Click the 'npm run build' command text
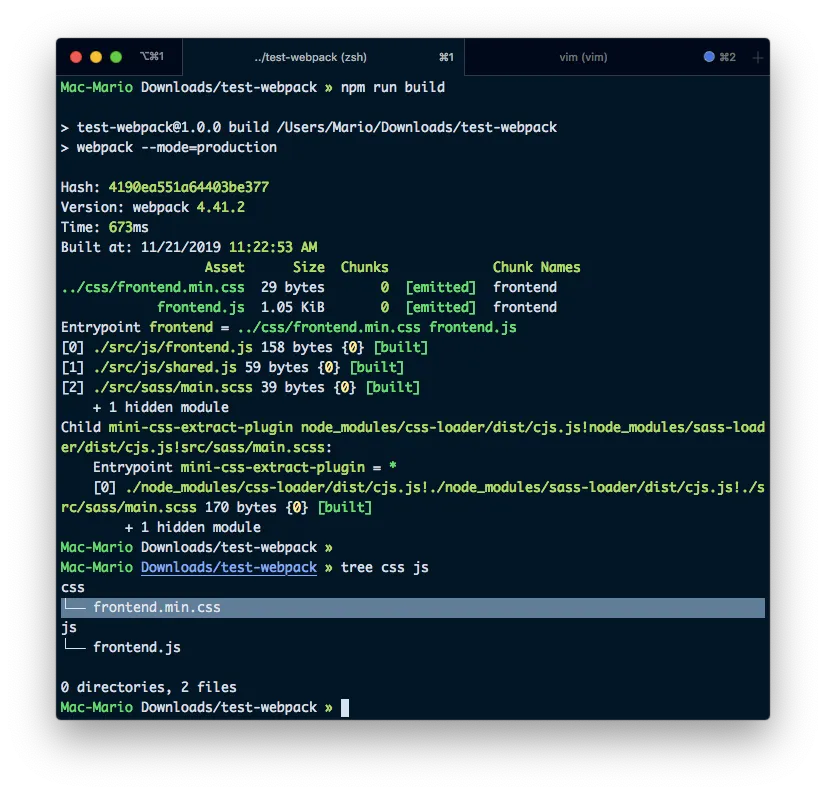The height and width of the screenshot is (794, 826). (x=392, y=87)
